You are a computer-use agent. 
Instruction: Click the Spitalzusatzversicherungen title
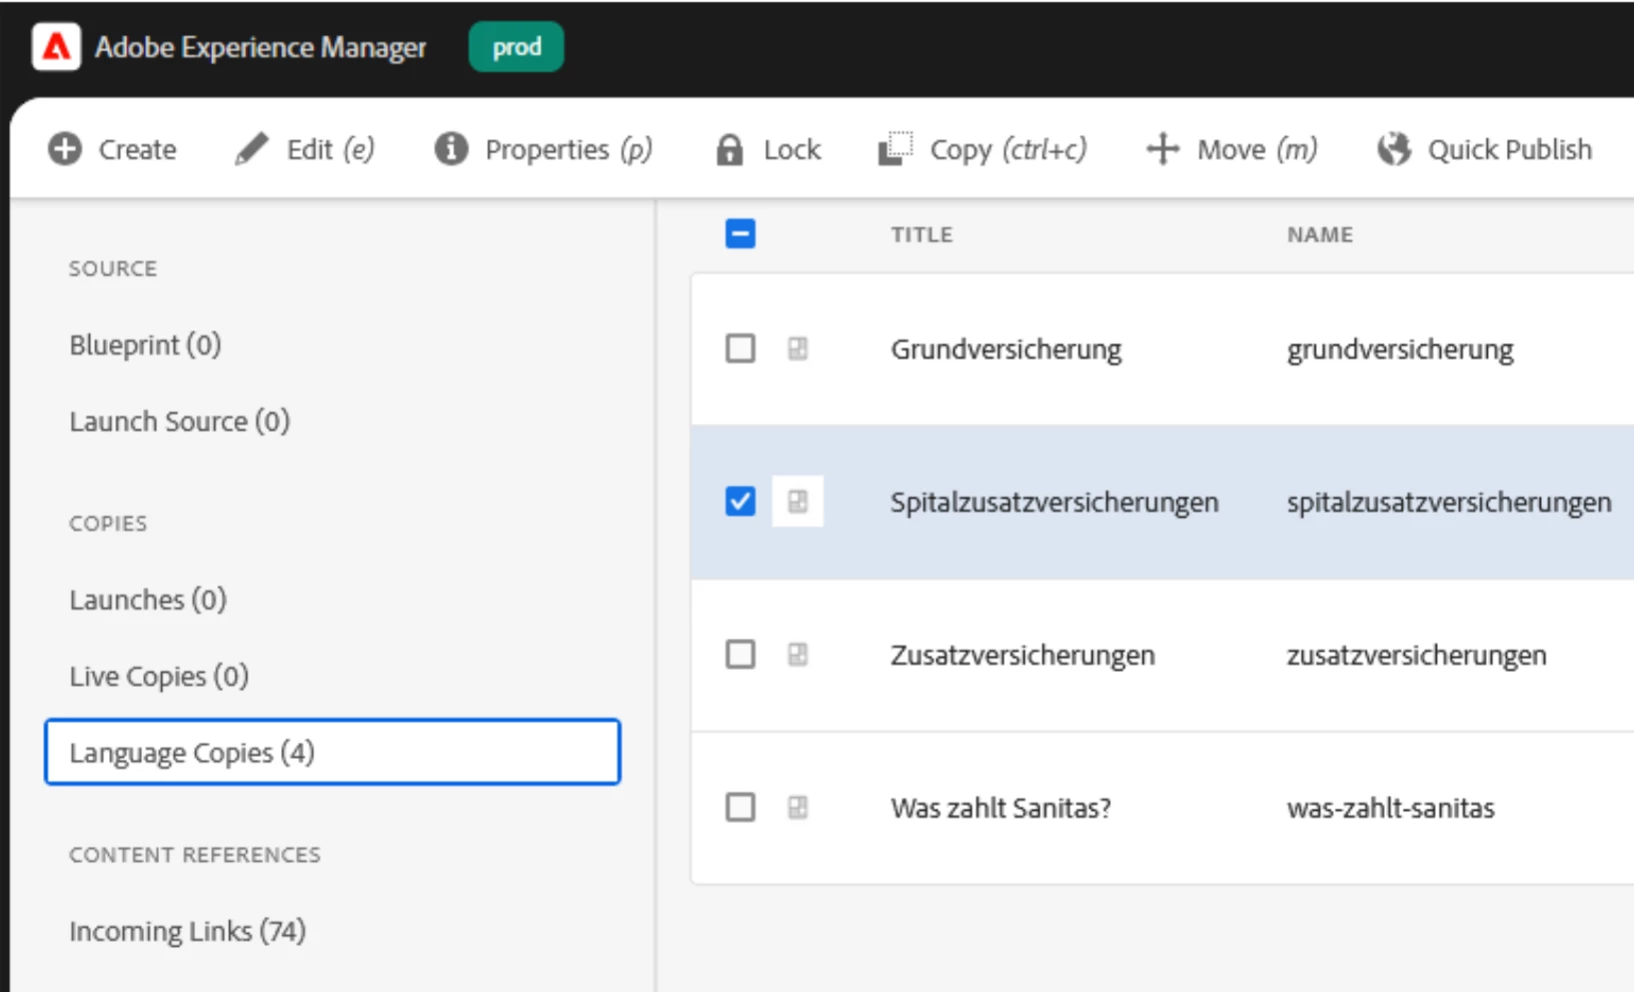point(1055,503)
